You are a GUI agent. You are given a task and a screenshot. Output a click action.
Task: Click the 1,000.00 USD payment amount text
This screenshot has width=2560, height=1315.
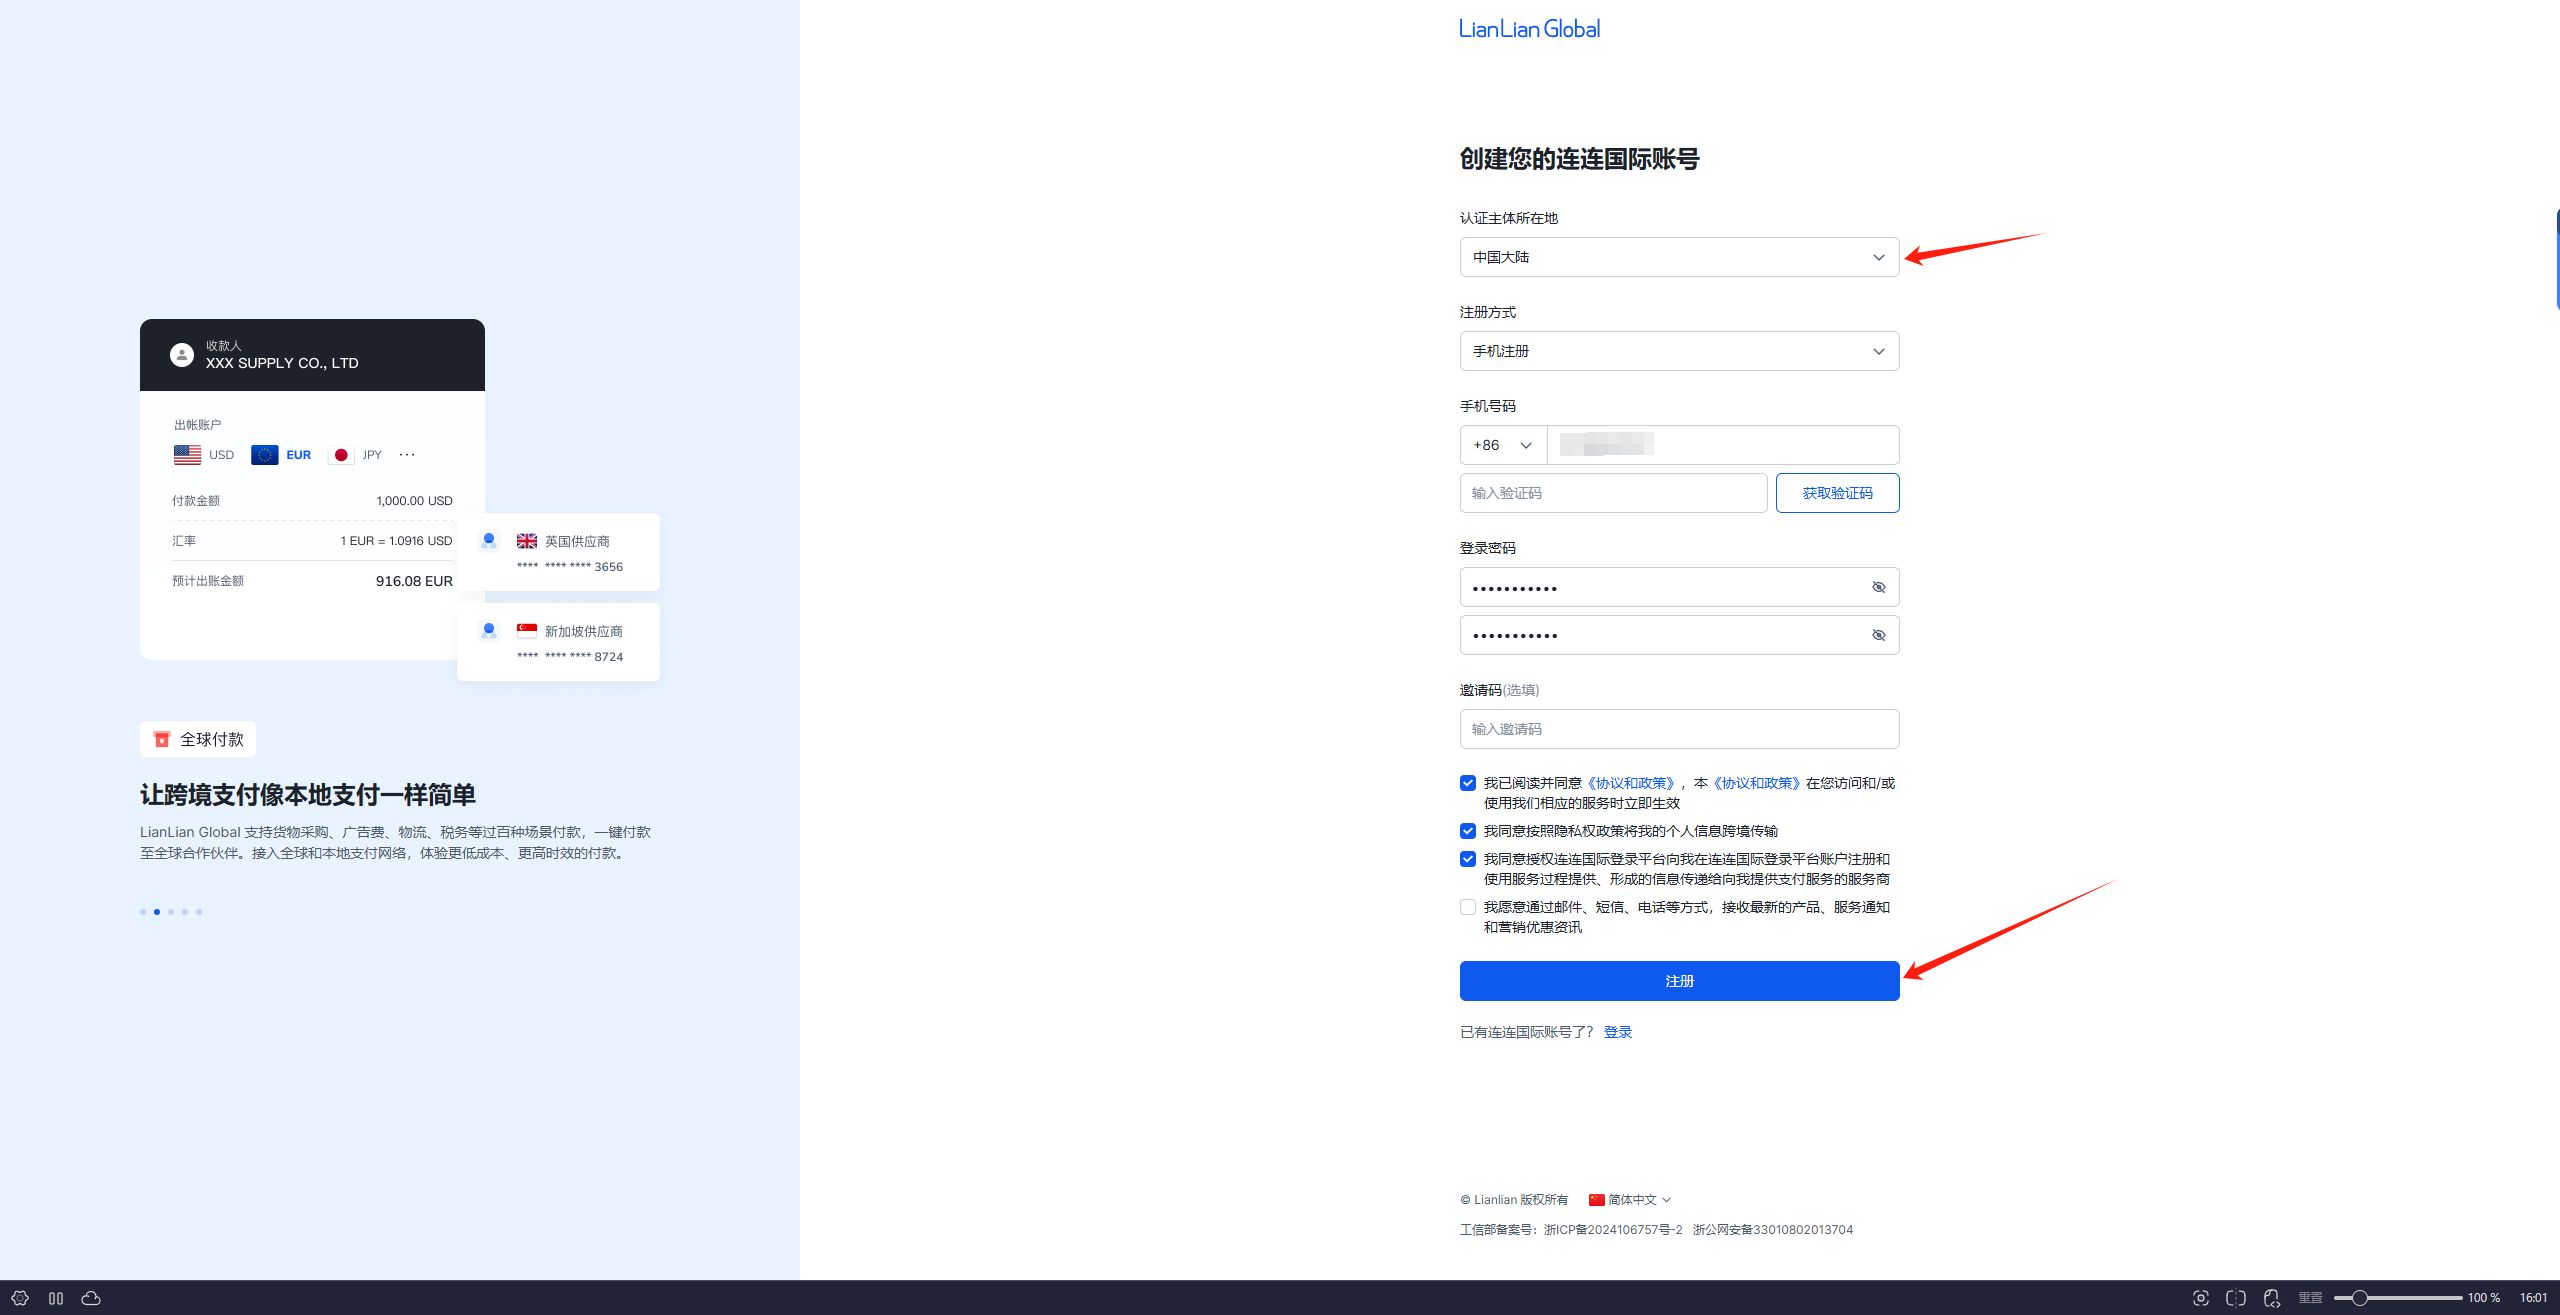414,501
